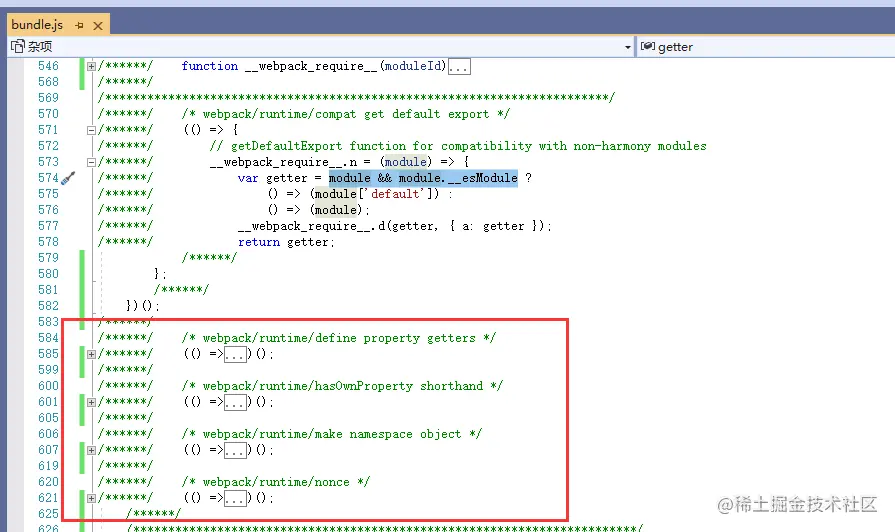Collapse the arrow function block at line 571

pos(91,130)
